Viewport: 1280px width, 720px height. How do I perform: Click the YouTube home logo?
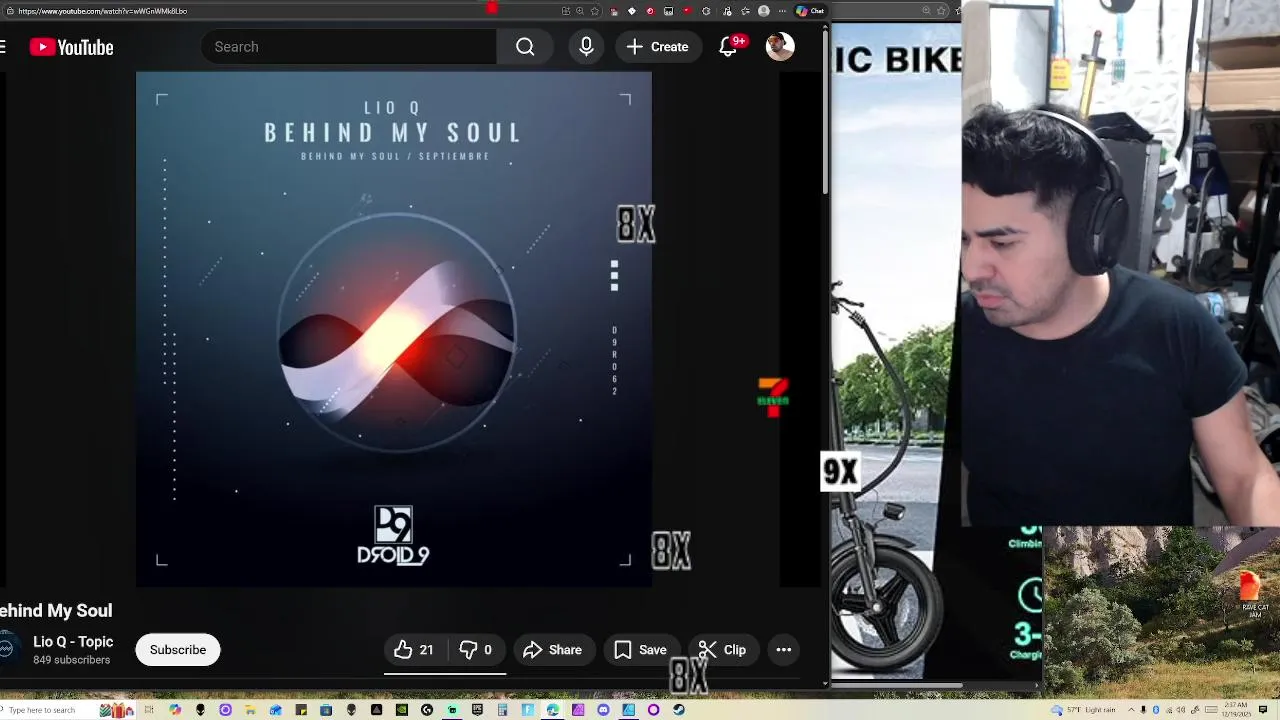(71, 47)
